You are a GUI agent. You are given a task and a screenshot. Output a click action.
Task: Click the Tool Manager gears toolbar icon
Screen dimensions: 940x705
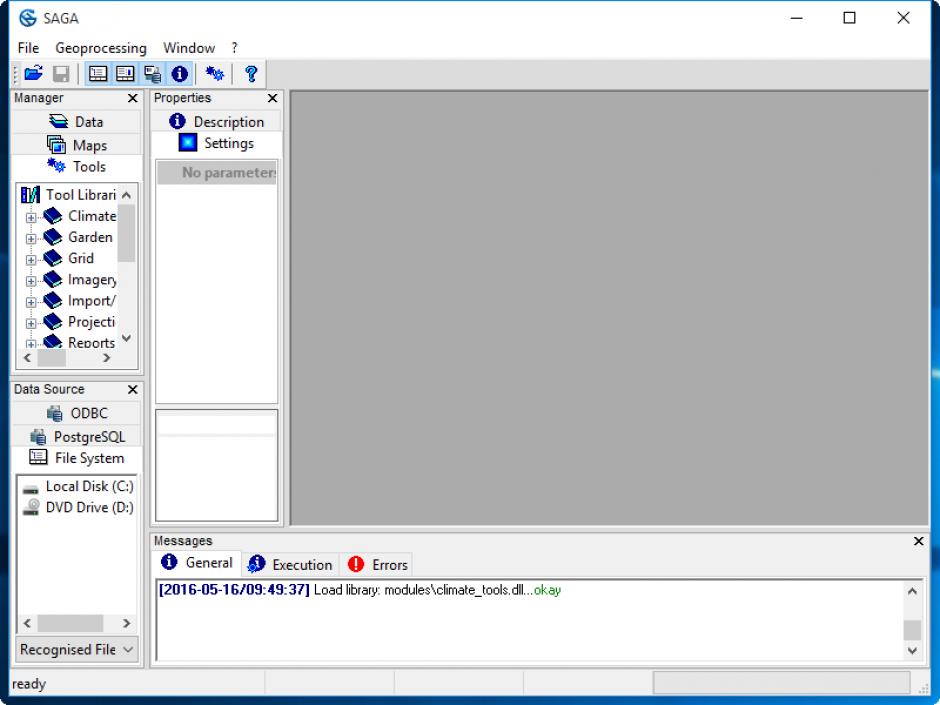pyautogui.click(x=214, y=74)
